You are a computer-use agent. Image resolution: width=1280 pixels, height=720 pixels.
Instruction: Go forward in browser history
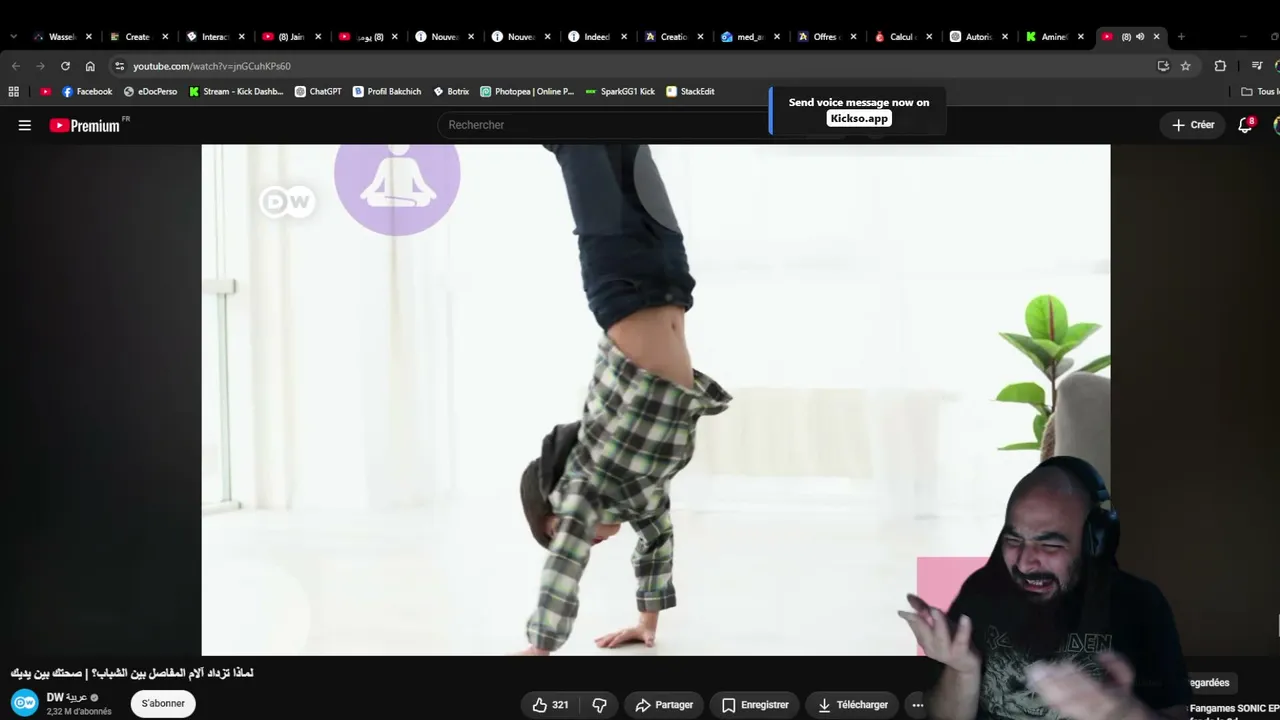point(40,66)
